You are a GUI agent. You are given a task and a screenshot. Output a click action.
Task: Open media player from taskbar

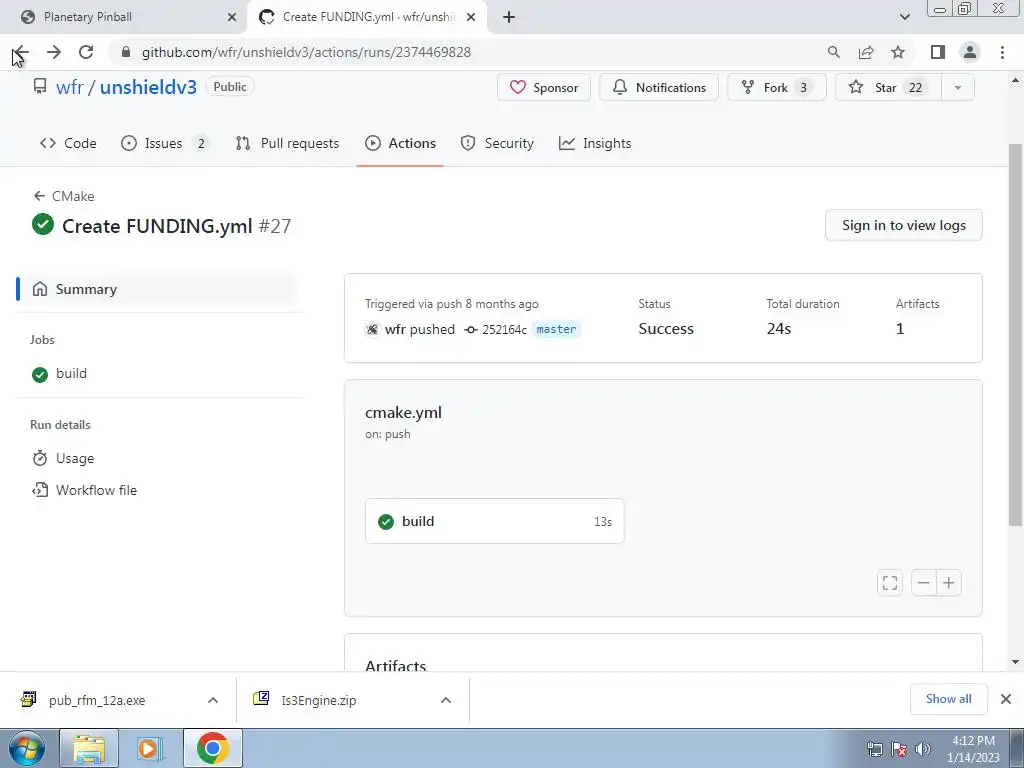click(150, 748)
